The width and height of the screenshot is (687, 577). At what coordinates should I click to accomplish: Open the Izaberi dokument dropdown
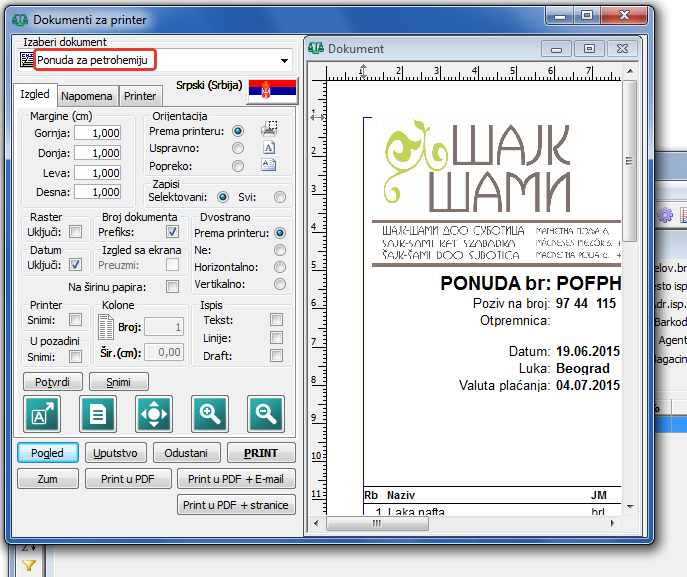pyautogui.click(x=284, y=61)
